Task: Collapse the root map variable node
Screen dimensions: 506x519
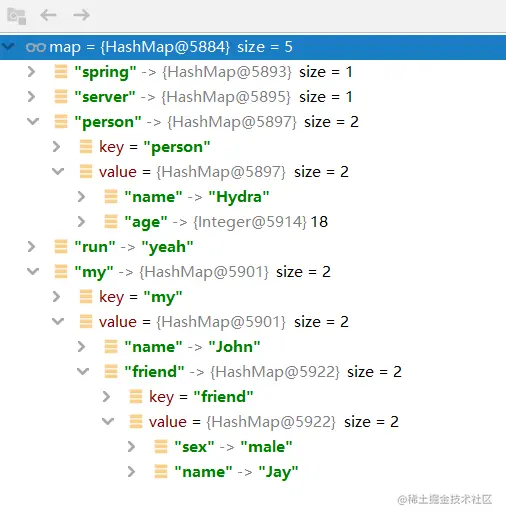Action: [8, 46]
